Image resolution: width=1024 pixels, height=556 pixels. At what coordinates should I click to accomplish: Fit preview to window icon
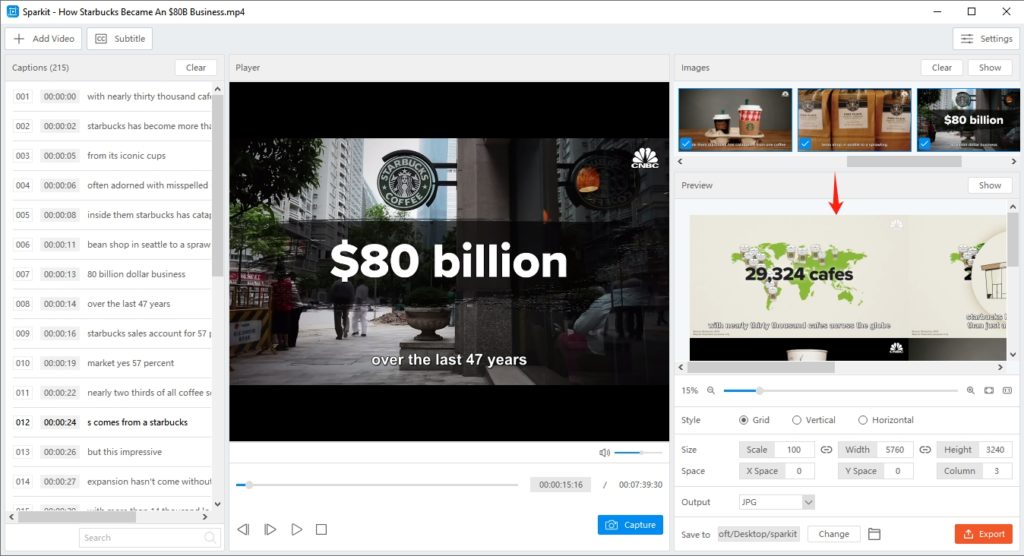click(989, 390)
